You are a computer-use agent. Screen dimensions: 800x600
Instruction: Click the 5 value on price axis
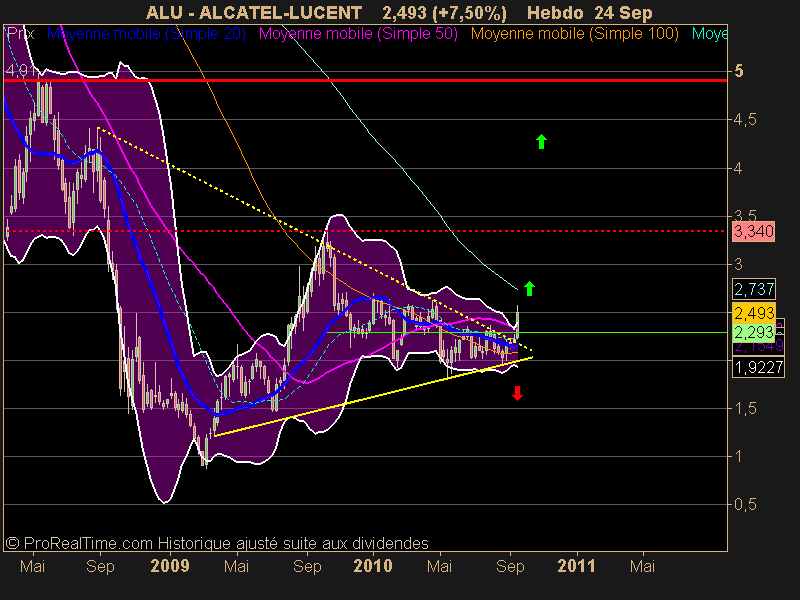click(739, 71)
